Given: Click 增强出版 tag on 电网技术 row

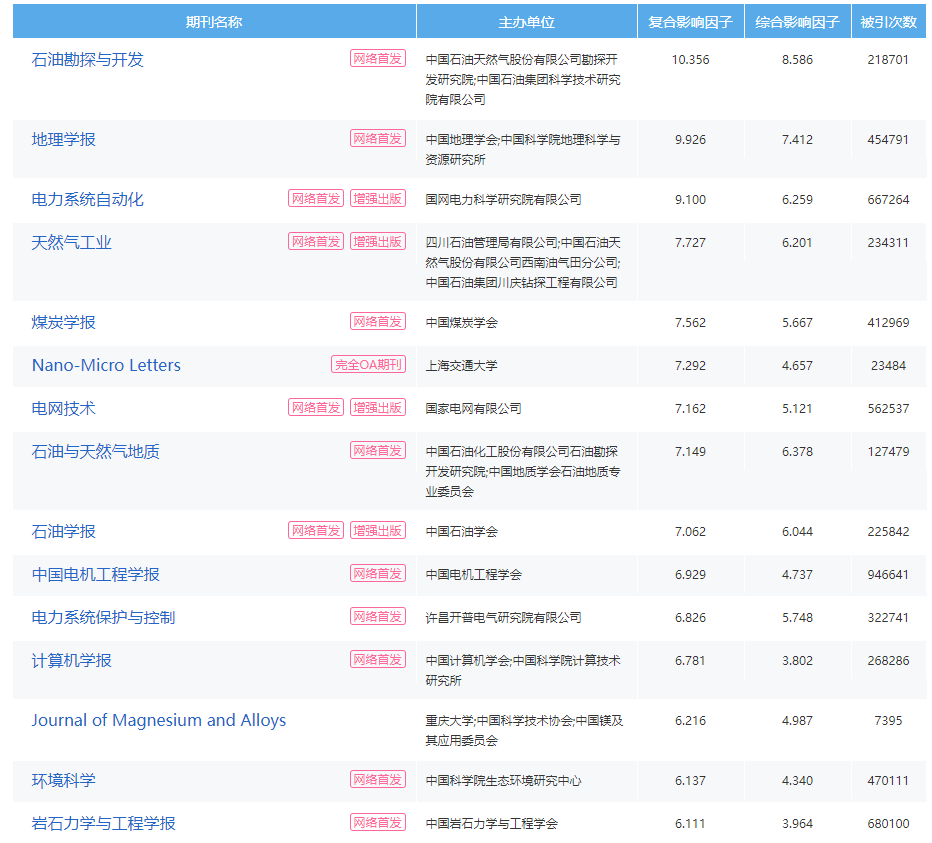Looking at the screenshot, I should [378, 407].
